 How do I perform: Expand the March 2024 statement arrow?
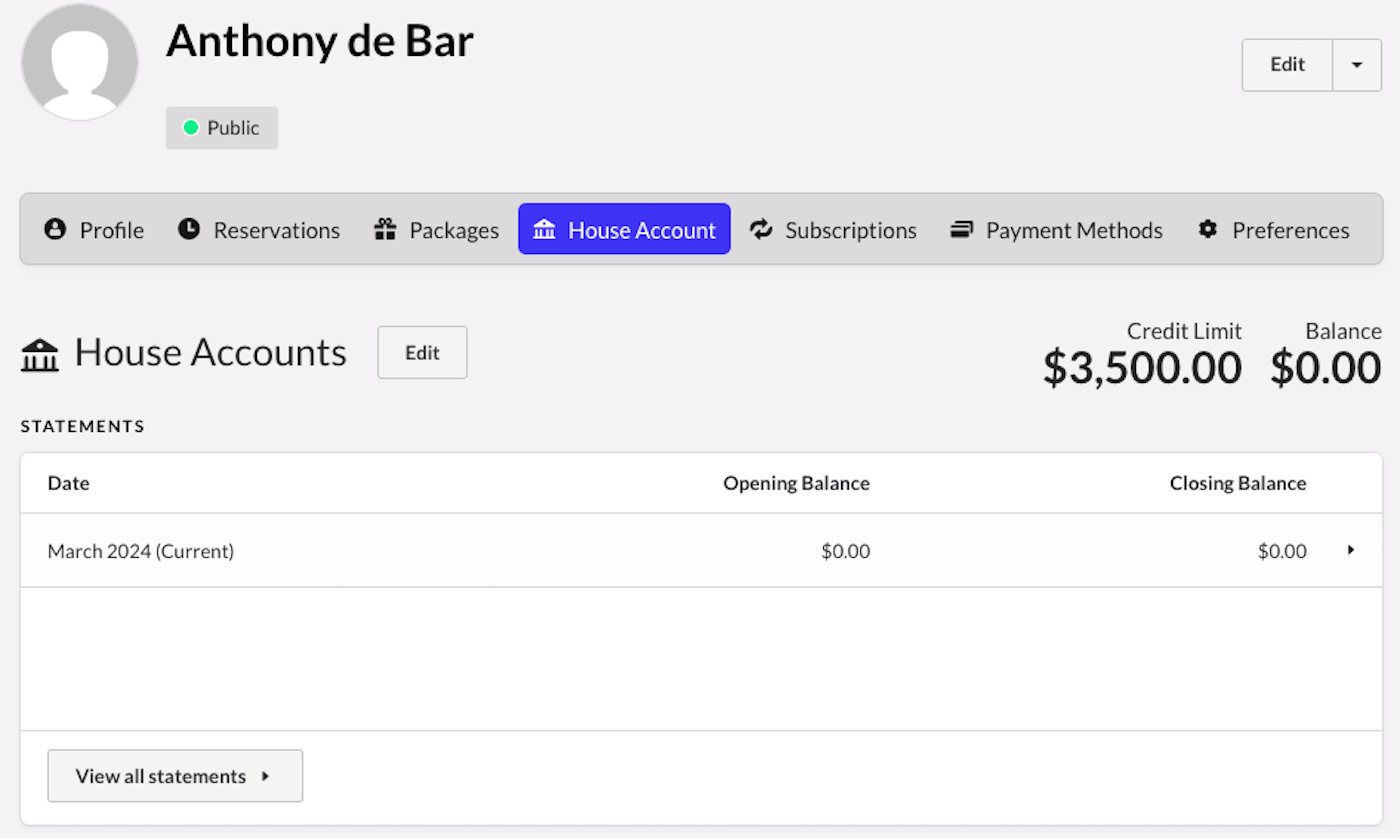click(1351, 550)
